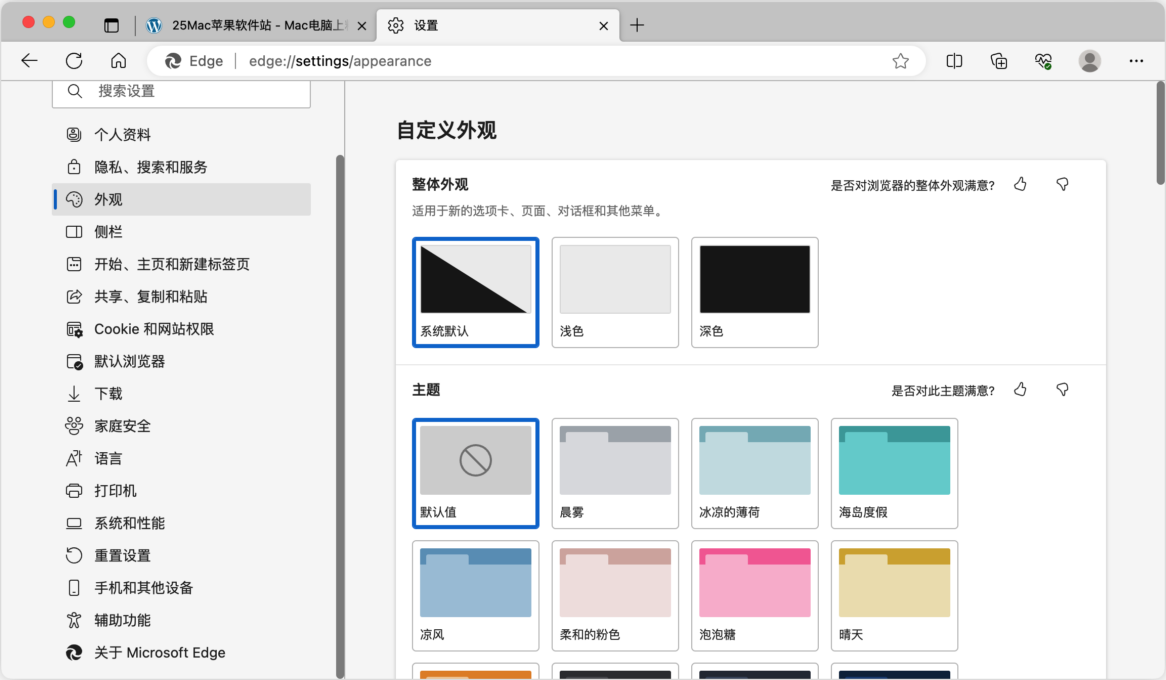Open Settings and more ellipsis menu

[x=1136, y=61]
